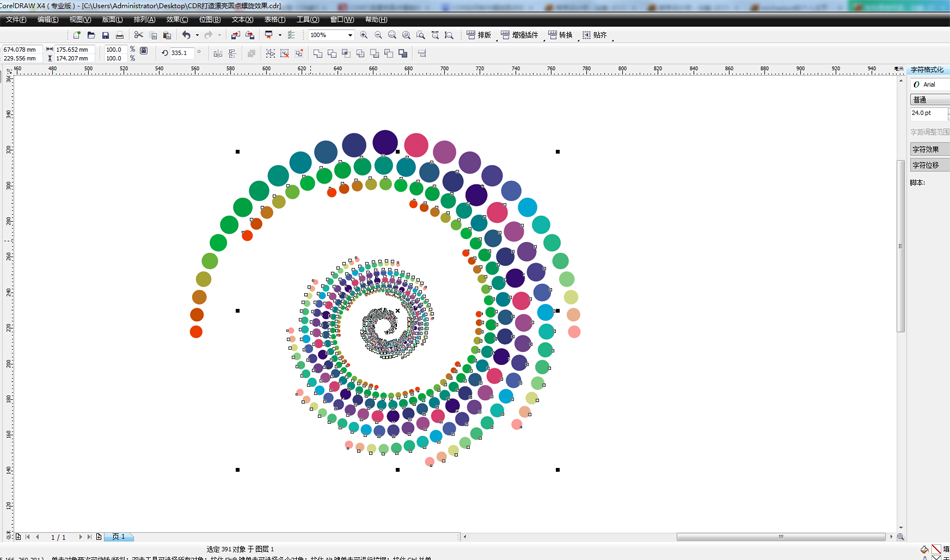Click the Open folder icon

[x=91, y=35]
